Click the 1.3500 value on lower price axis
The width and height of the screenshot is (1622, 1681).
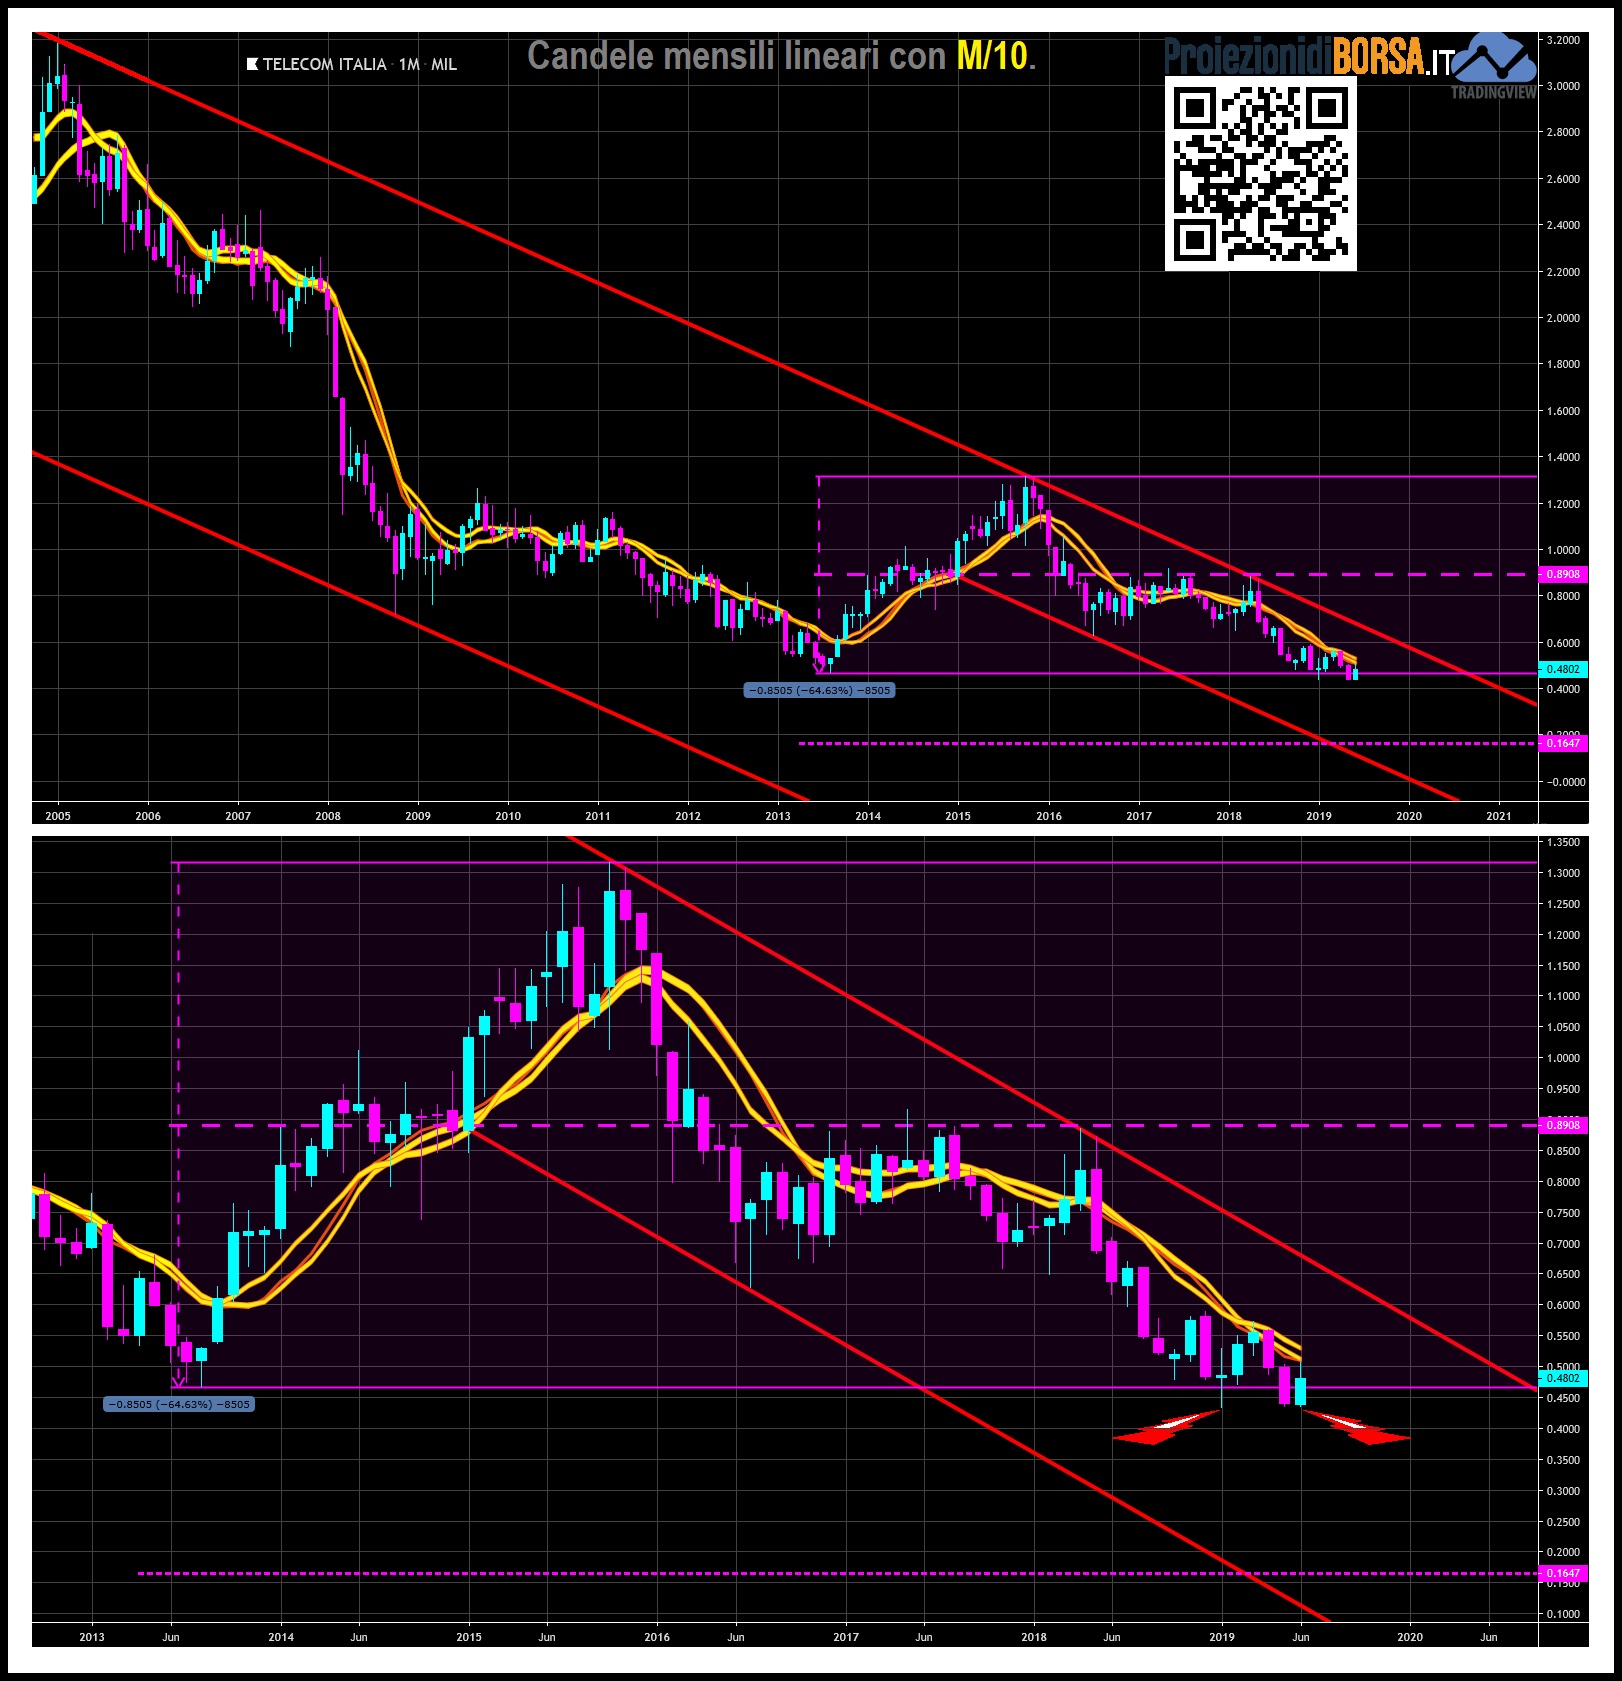(x=1563, y=842)
